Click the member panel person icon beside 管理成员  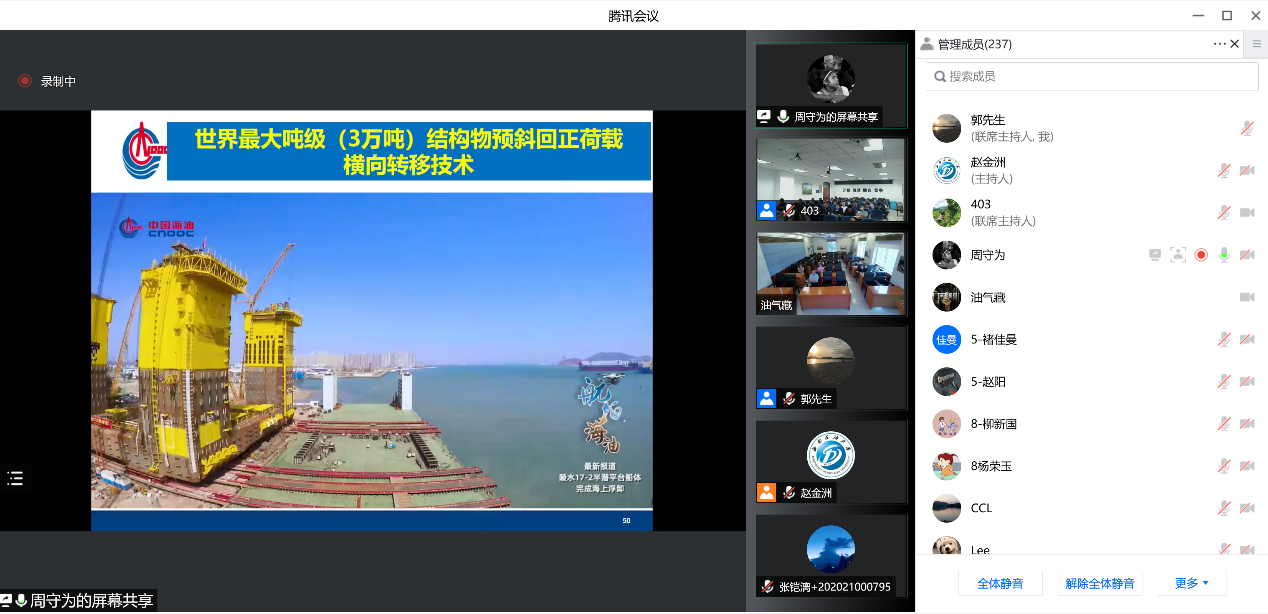[927, 44]
